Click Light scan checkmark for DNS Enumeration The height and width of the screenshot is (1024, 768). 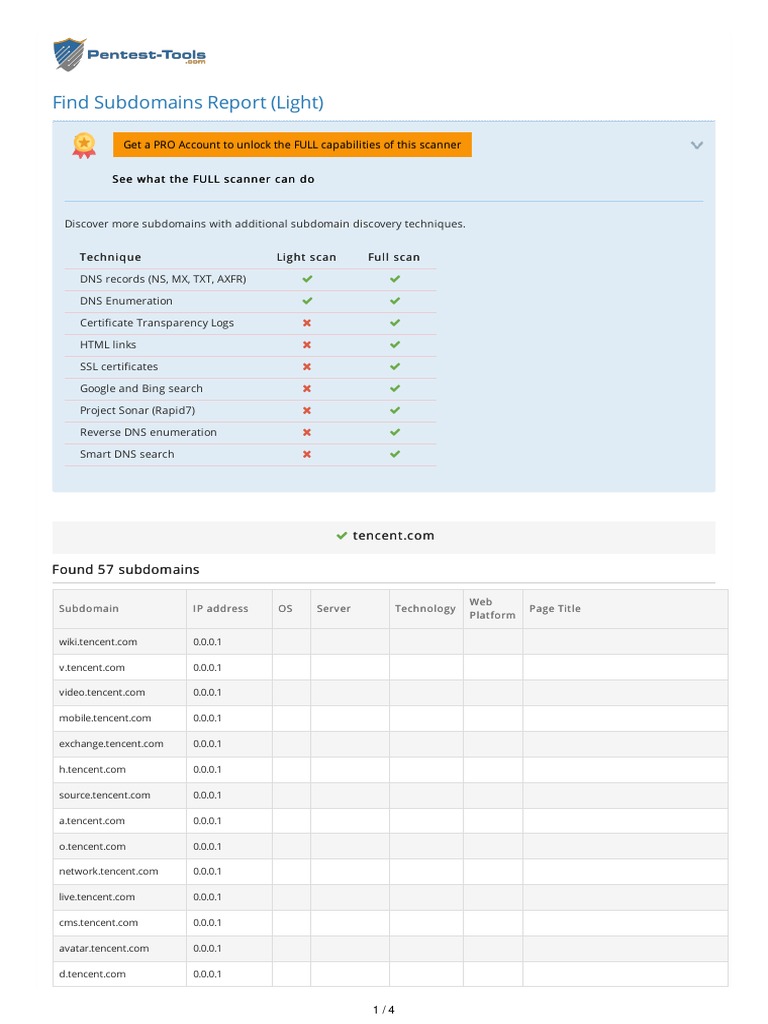307,301
